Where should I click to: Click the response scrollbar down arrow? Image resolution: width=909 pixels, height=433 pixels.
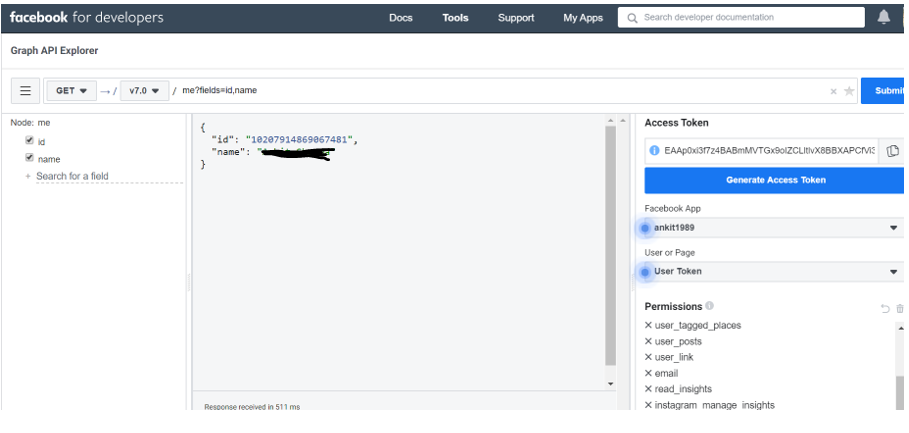pos(610,384)
